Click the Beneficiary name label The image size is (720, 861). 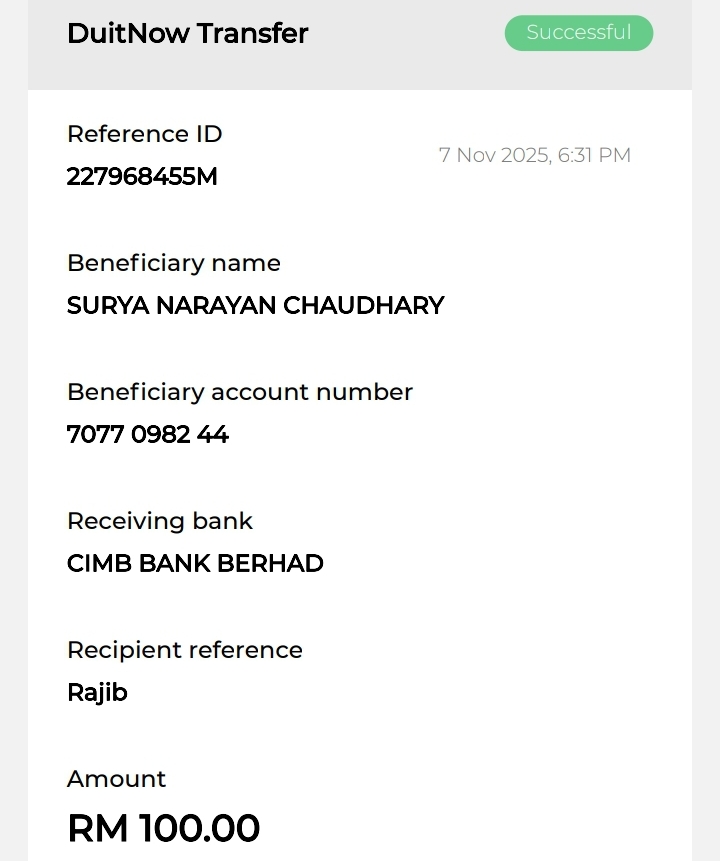coord(173,263)
